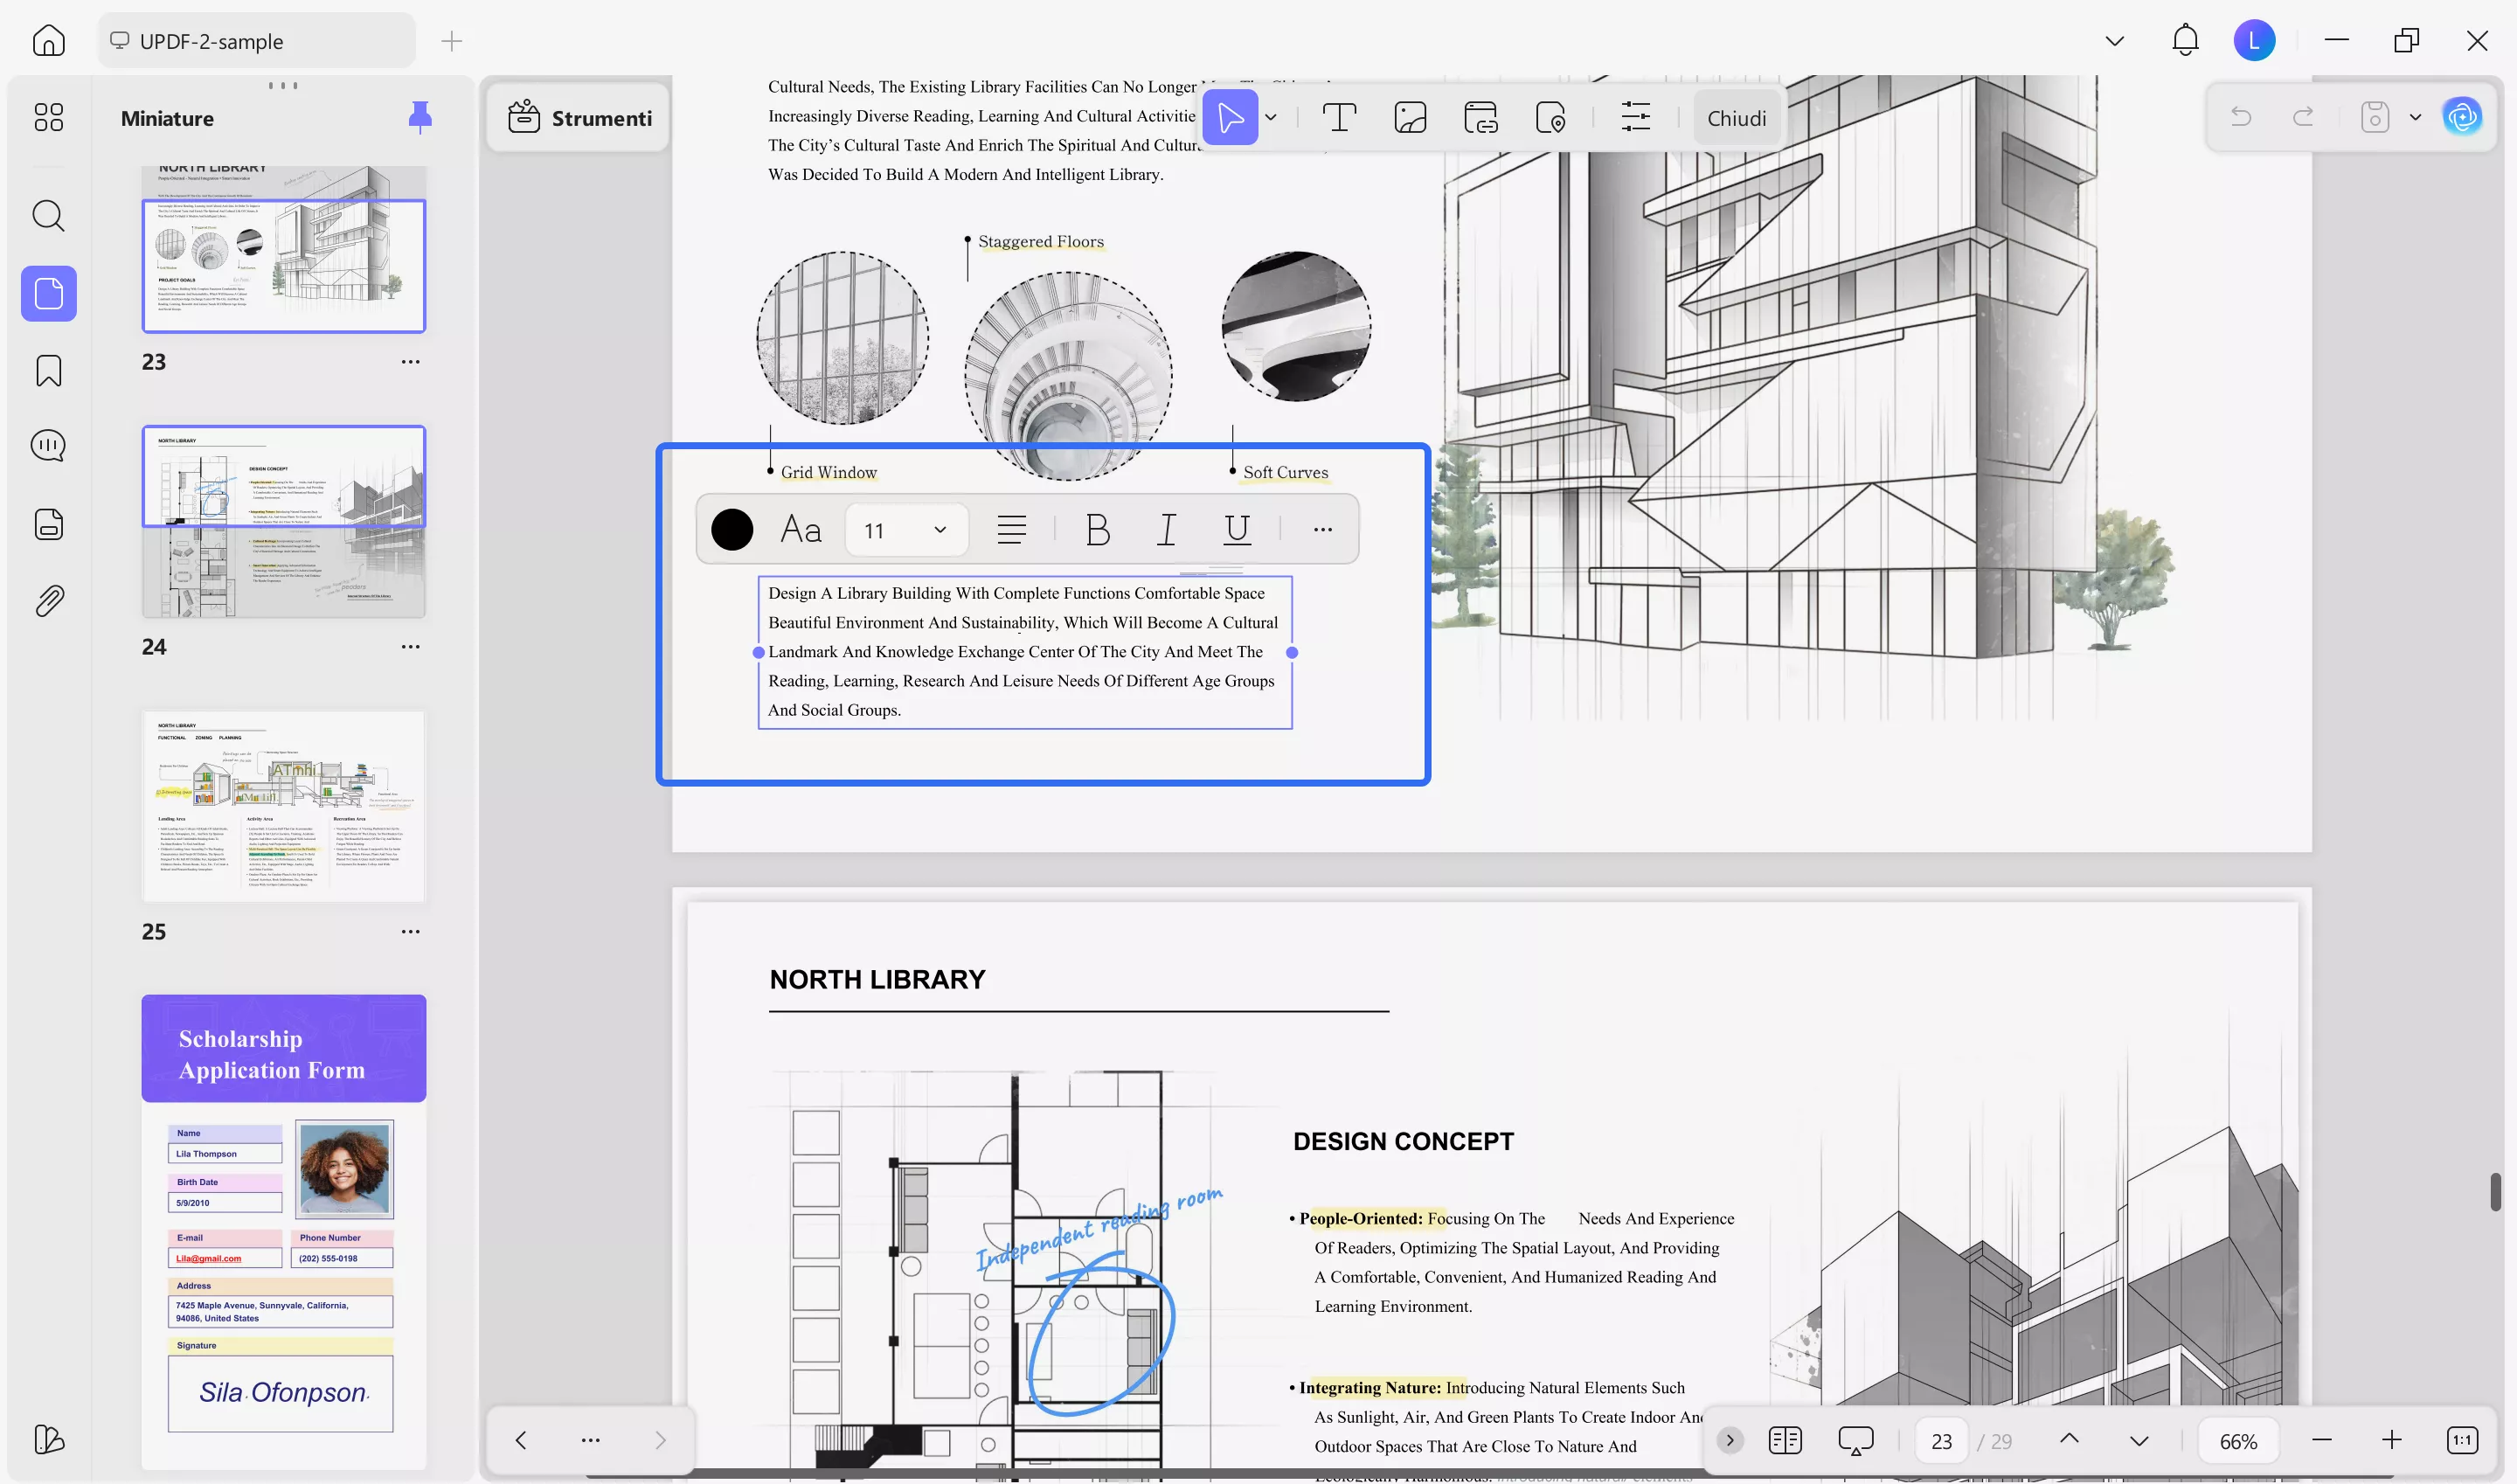The width and height of the screenshot is (2517, 1484).
Task: Click the Chiudi button to close editing
Action: click(1737, 117)
